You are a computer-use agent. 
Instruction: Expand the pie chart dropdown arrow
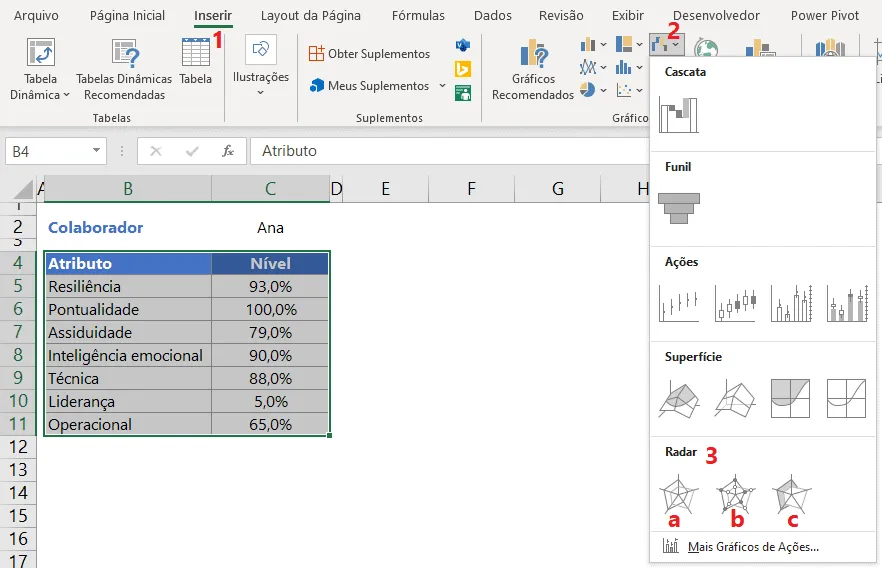click(603, 90)
